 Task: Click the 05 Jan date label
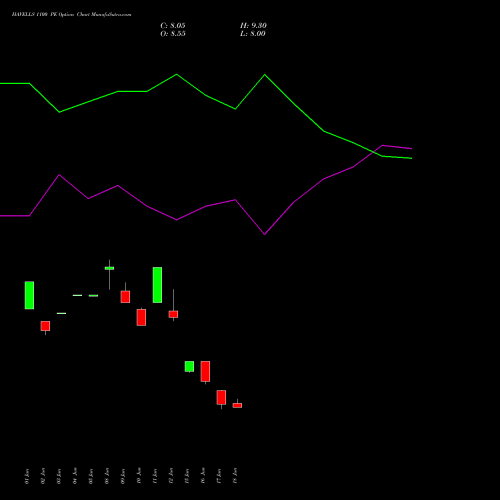pos(91,476)
